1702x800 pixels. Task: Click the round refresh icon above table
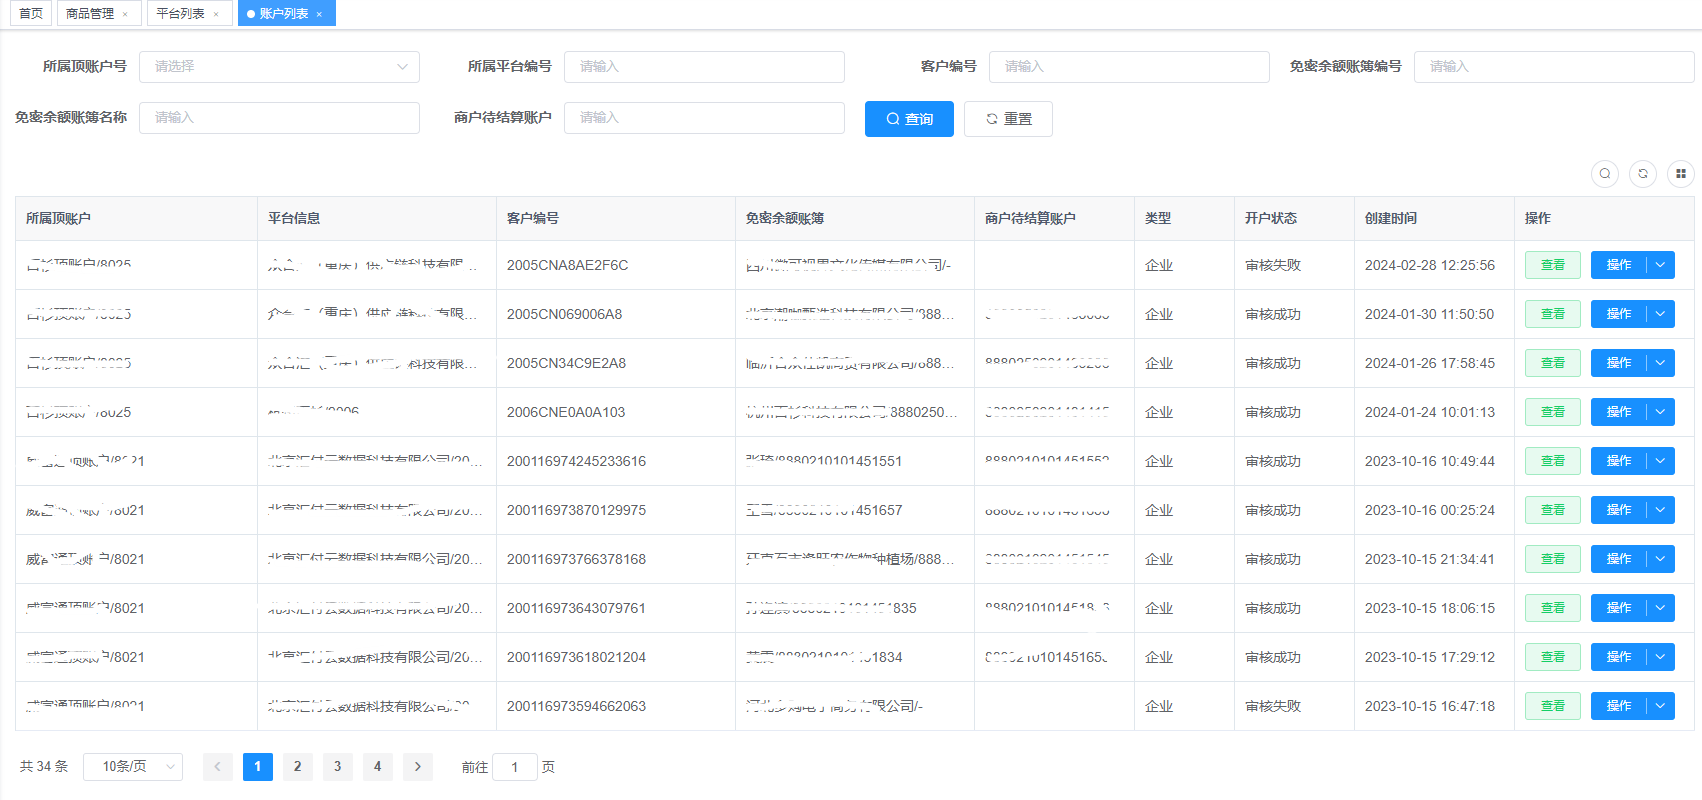(x=1643, y=174)
